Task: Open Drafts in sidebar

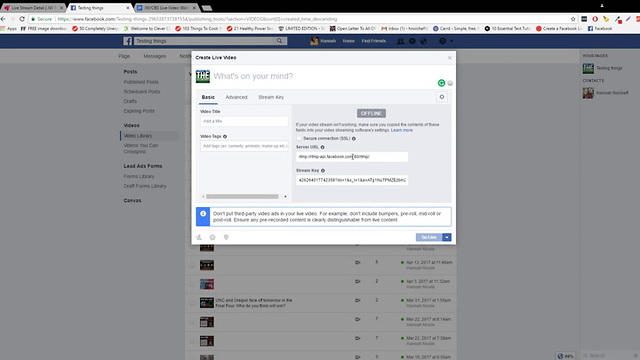Action: 130,101
